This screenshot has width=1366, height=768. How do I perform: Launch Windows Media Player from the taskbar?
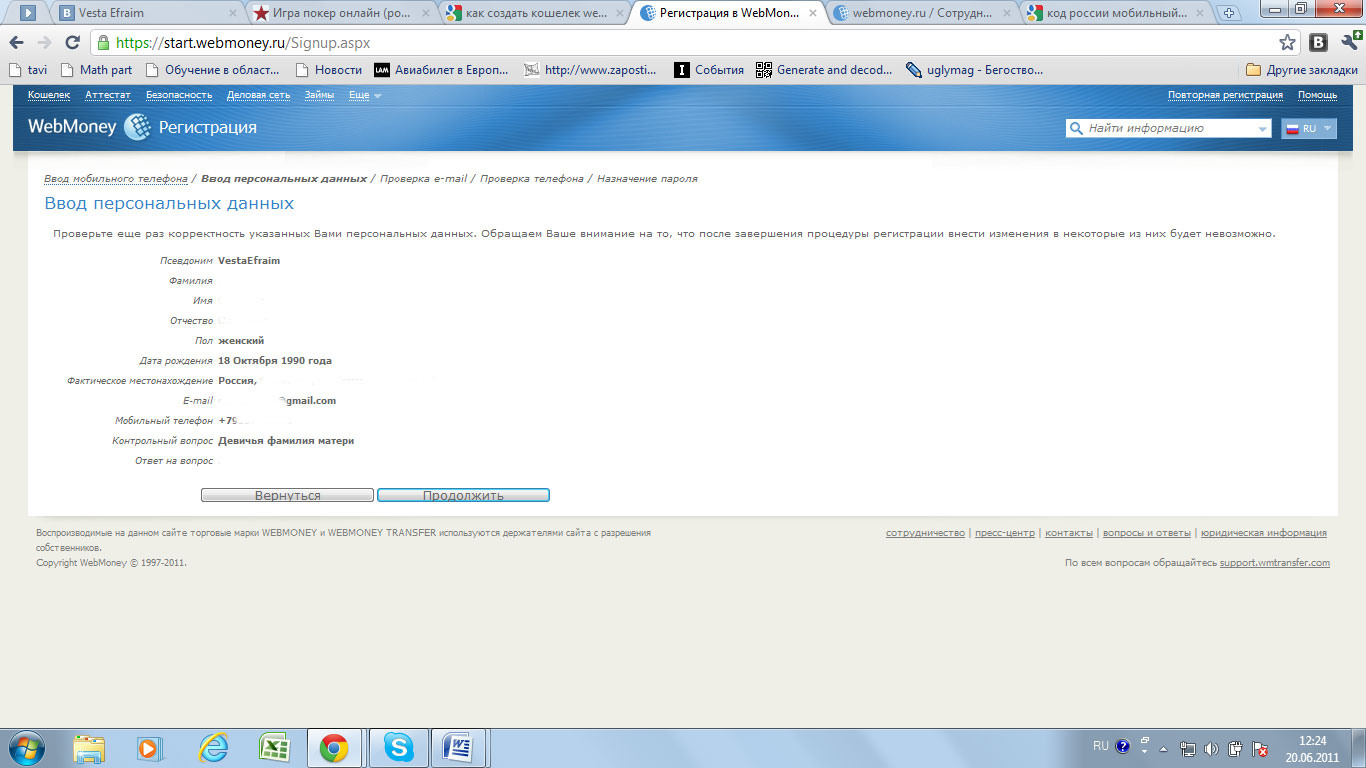[x=149, y=748]
